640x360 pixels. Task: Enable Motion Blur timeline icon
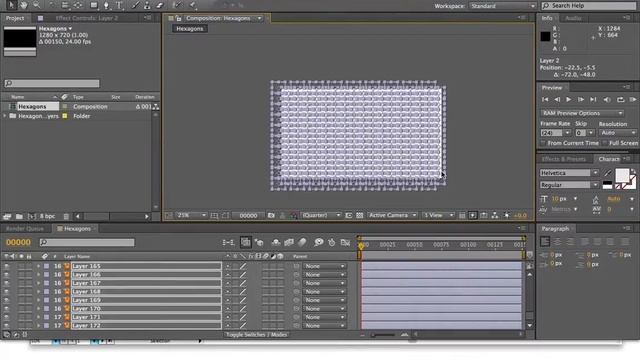click(302, 242)
